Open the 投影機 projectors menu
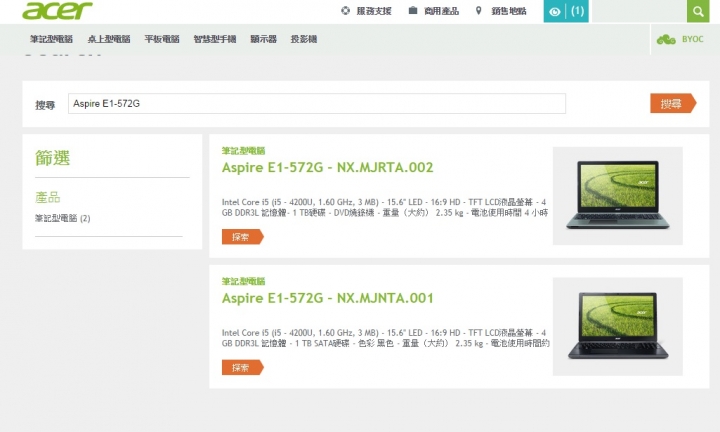Image resolution: width=720 pixels, height=432 pixels. (304, 39)
